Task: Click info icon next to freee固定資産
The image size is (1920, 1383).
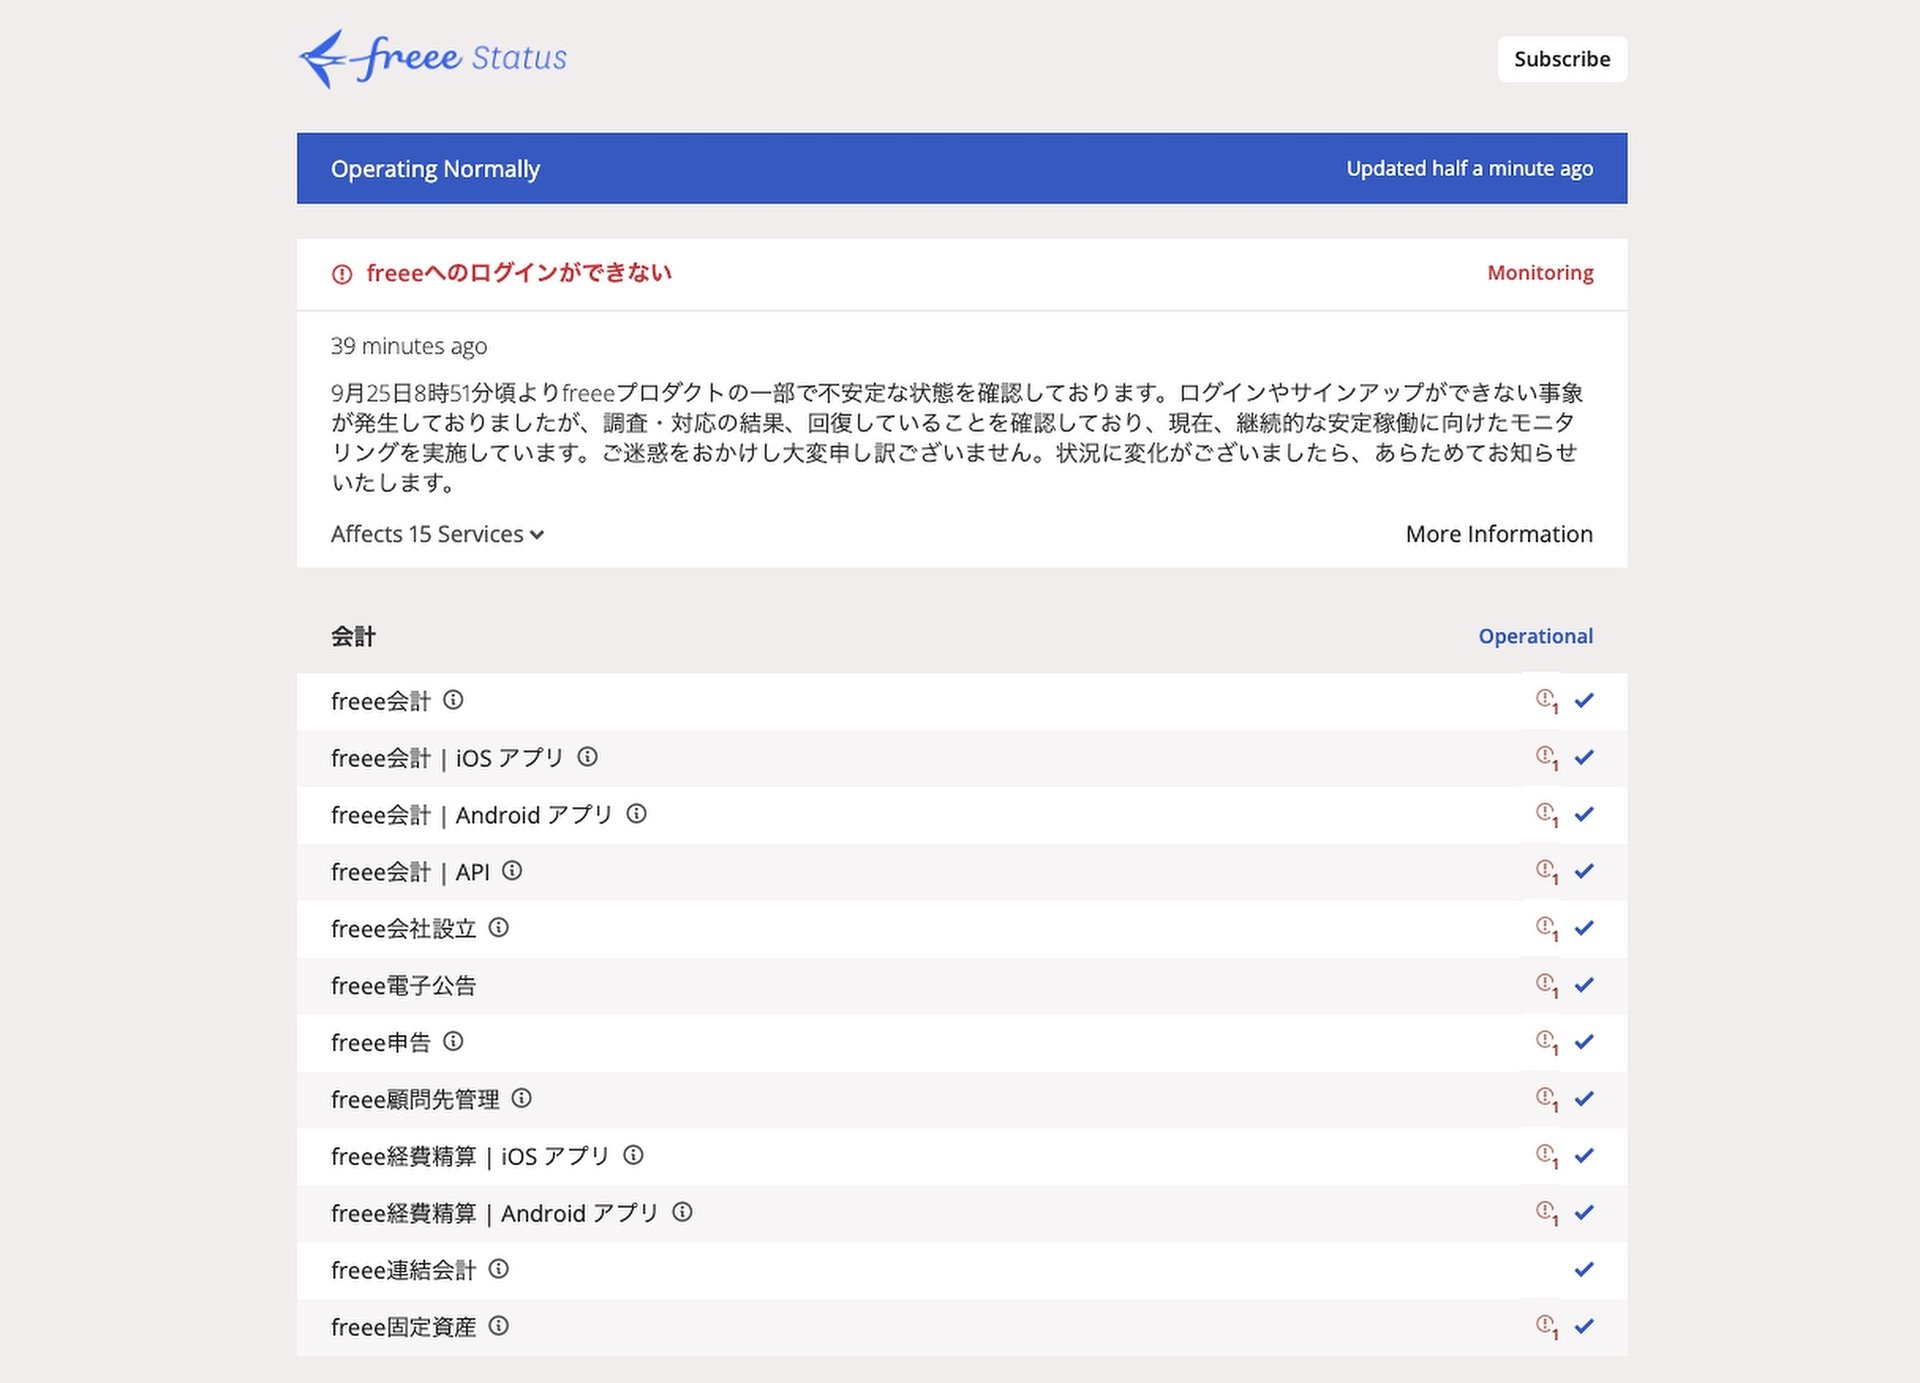Action: click(498, 1326)
